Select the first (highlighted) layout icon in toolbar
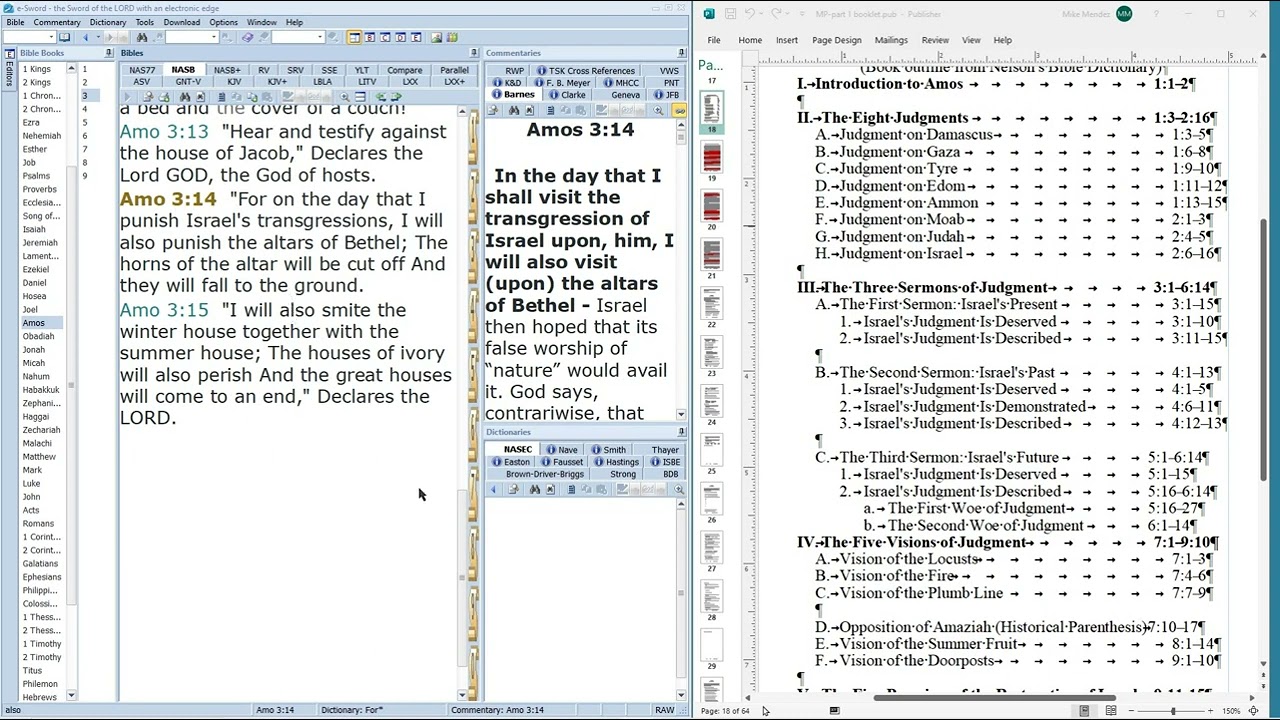 point(354,37)
